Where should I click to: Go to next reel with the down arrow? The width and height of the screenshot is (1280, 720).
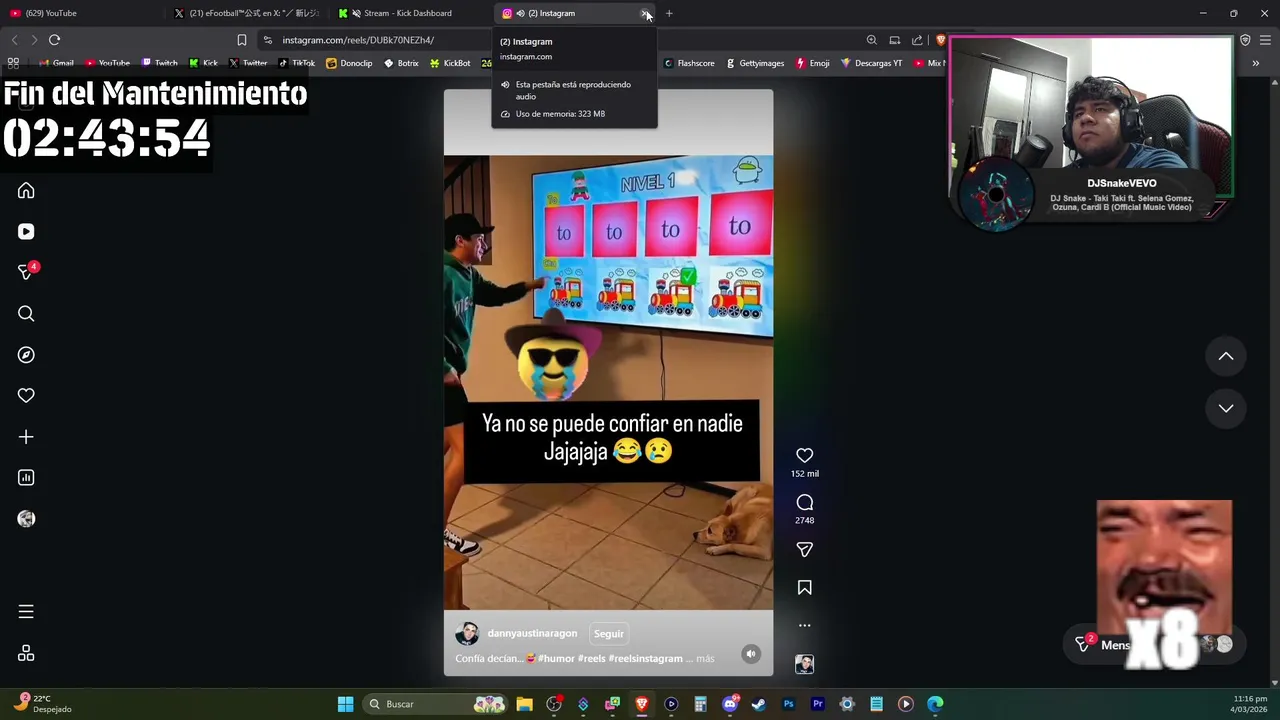click(x=1226, y=408)
